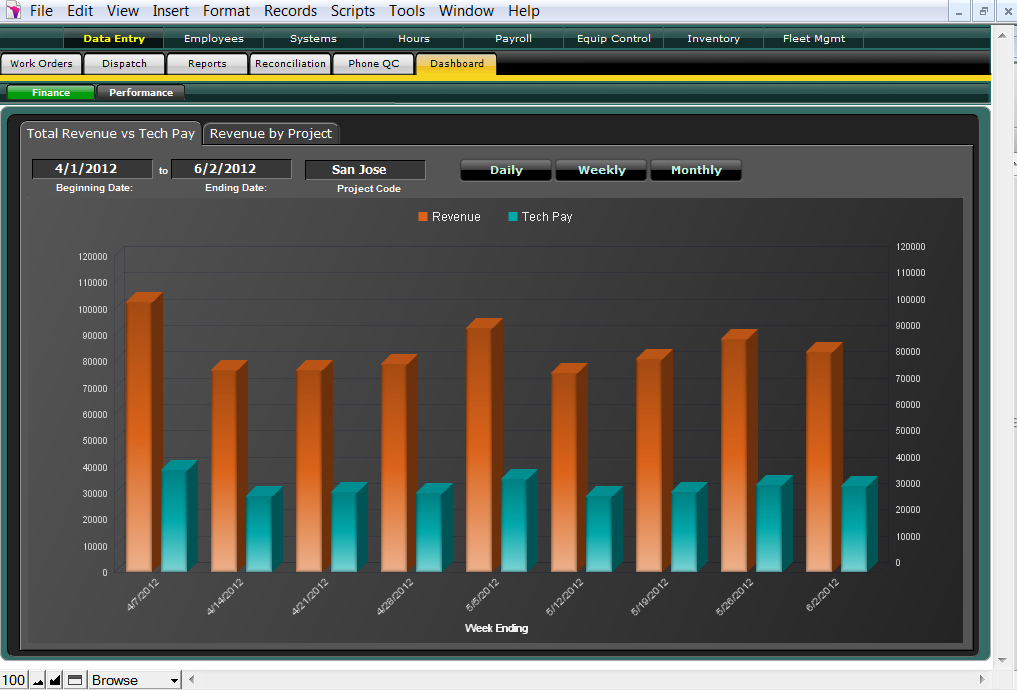Open the Ending Date 6/2/2012 field
Screen dimensions: 1017x690
coord(231,169)
